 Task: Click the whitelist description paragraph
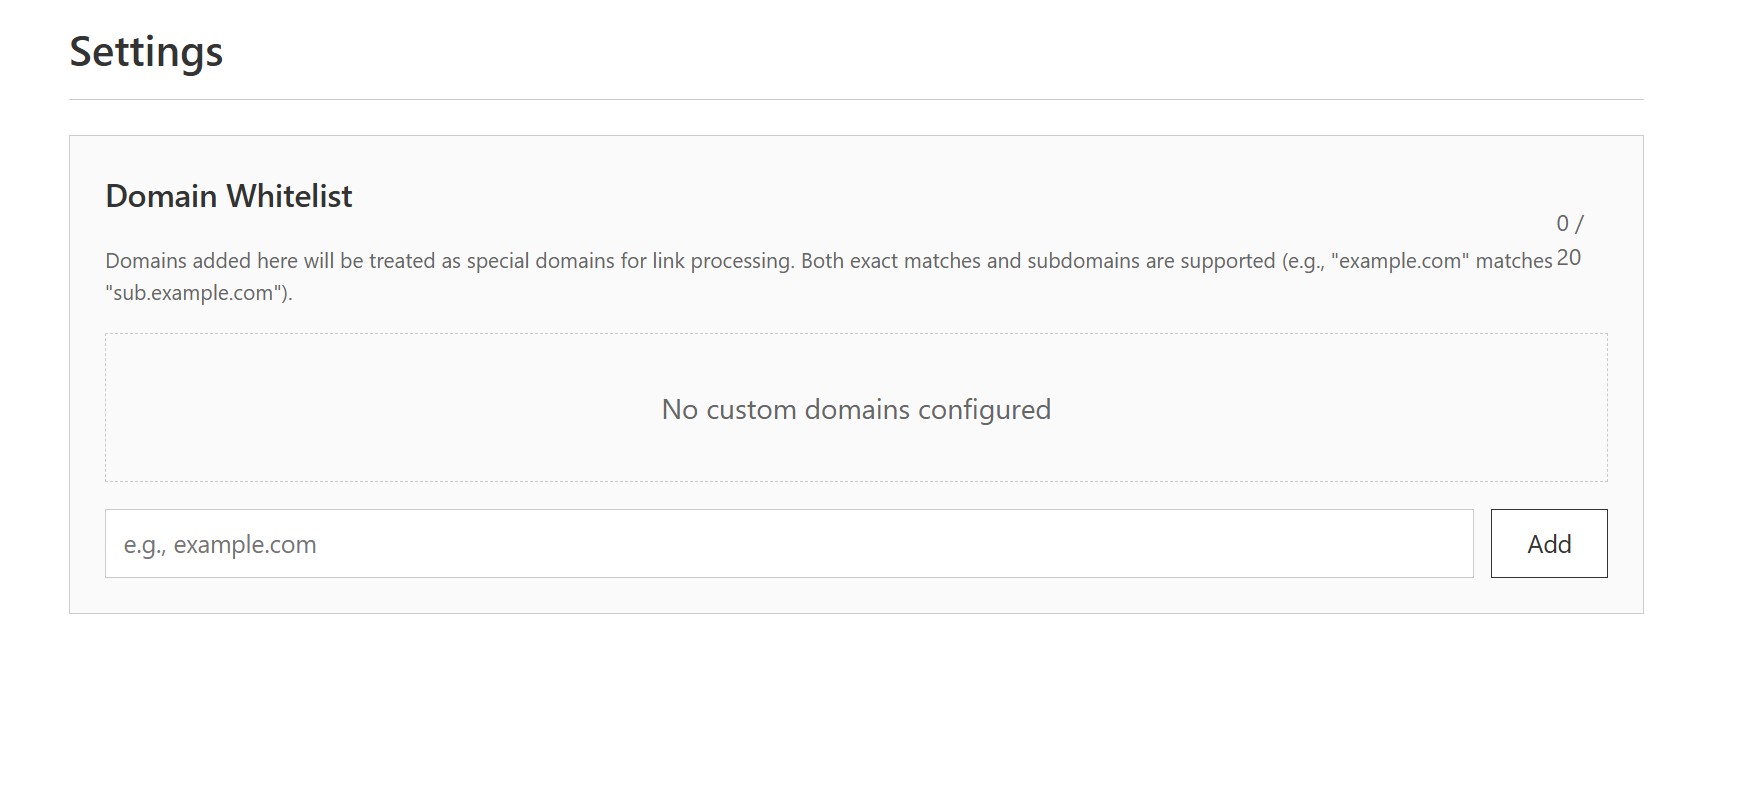point(829,277)
